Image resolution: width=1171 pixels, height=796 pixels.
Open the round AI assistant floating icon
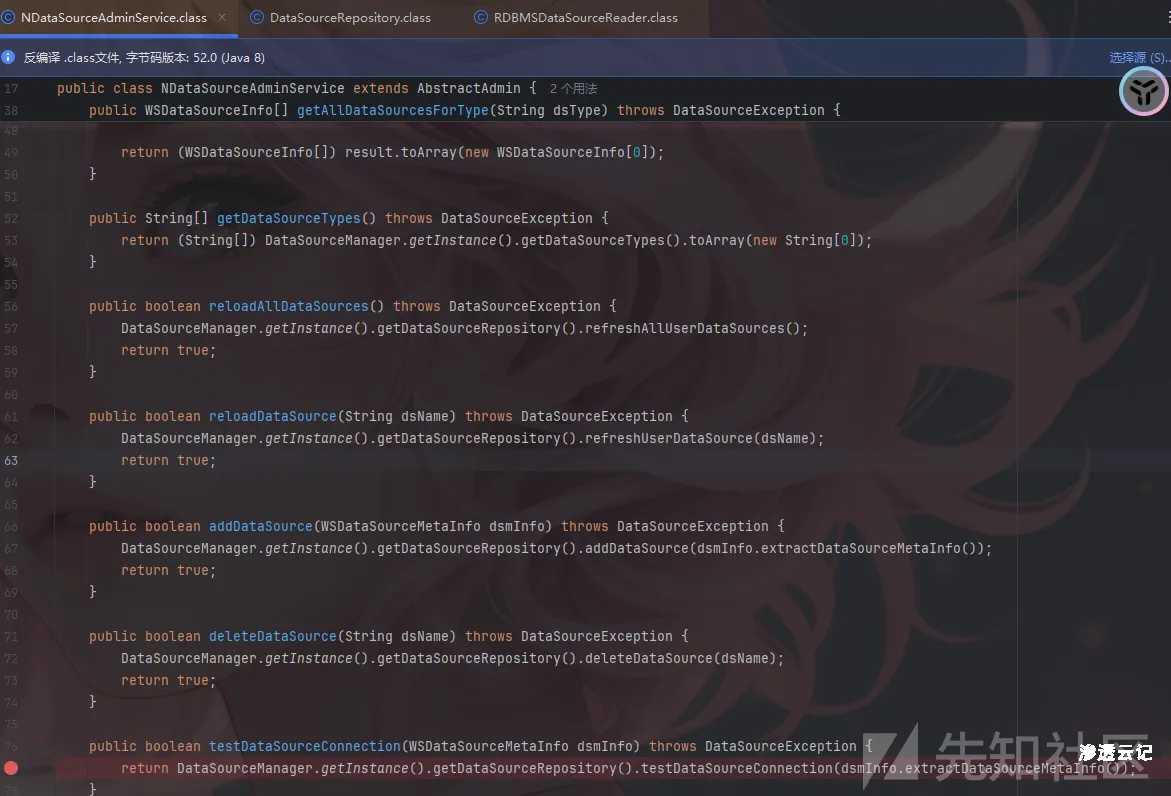pyautogui.click(x=1143, y=93)
